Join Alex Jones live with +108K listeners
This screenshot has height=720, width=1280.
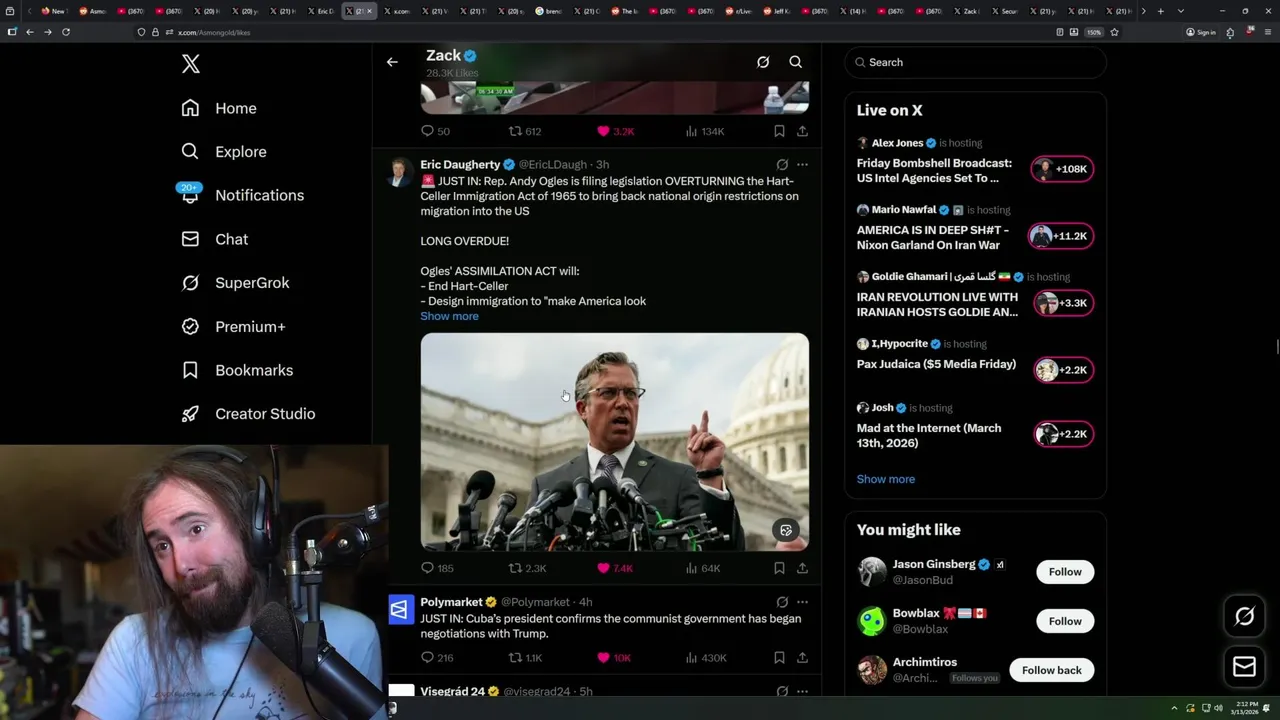tap(1063, 169)
